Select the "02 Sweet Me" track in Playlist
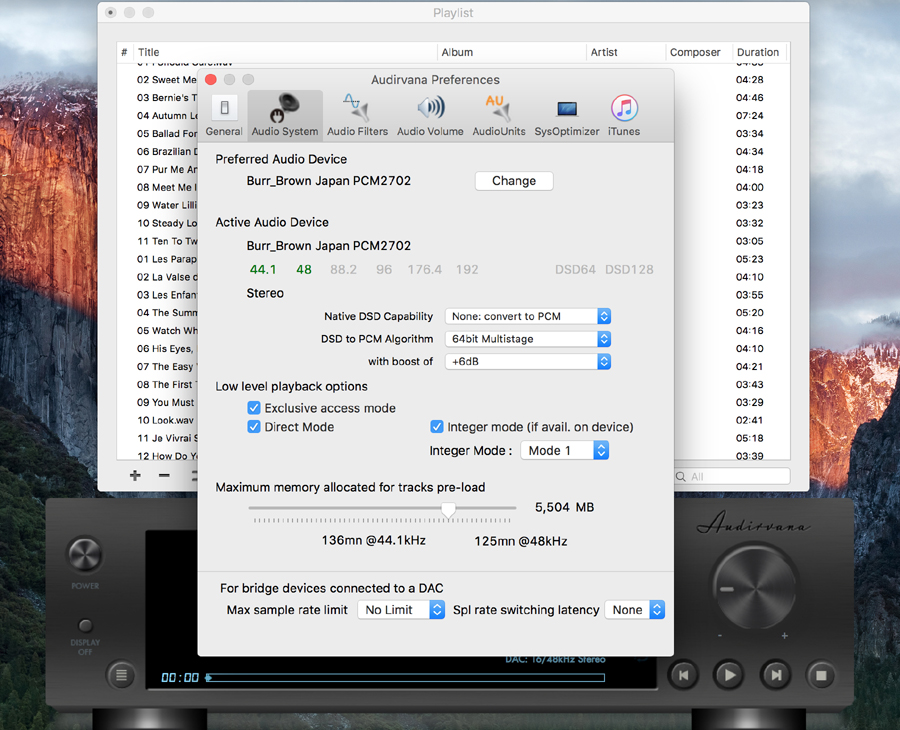This screenshot has width=900, height=730. click(166, 80)
